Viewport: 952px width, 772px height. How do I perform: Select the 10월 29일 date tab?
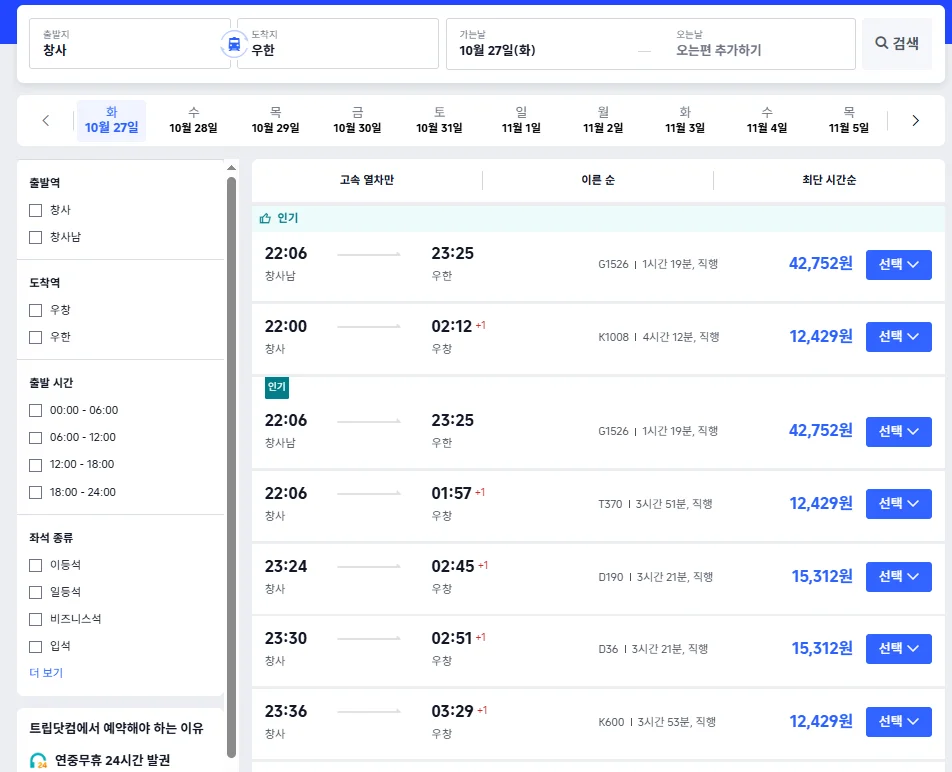click(275, 120)
